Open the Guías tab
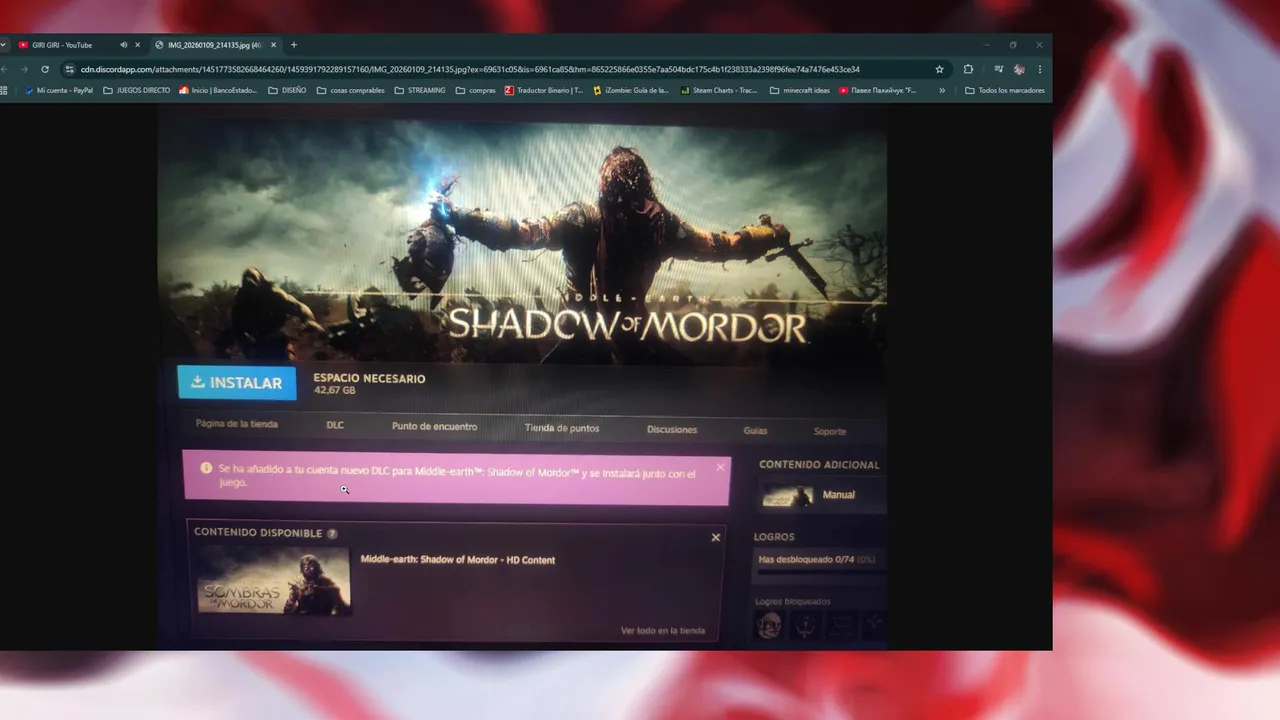 coord(755,431)
